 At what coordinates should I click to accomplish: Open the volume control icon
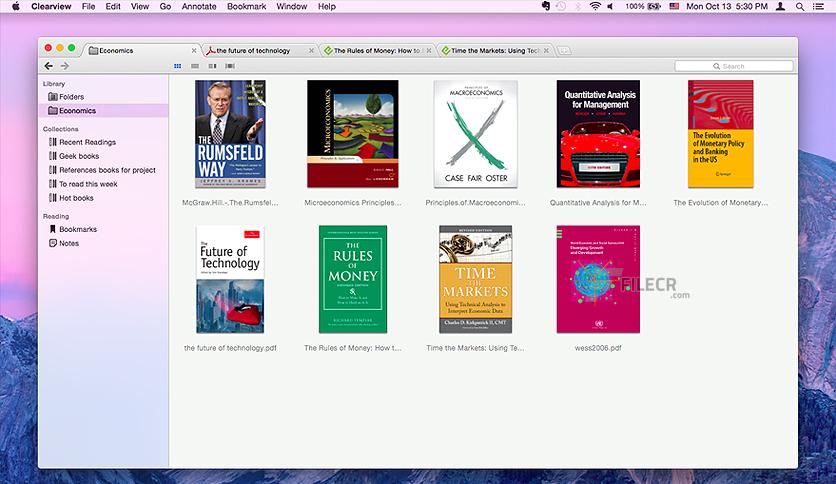coord(610,6)
